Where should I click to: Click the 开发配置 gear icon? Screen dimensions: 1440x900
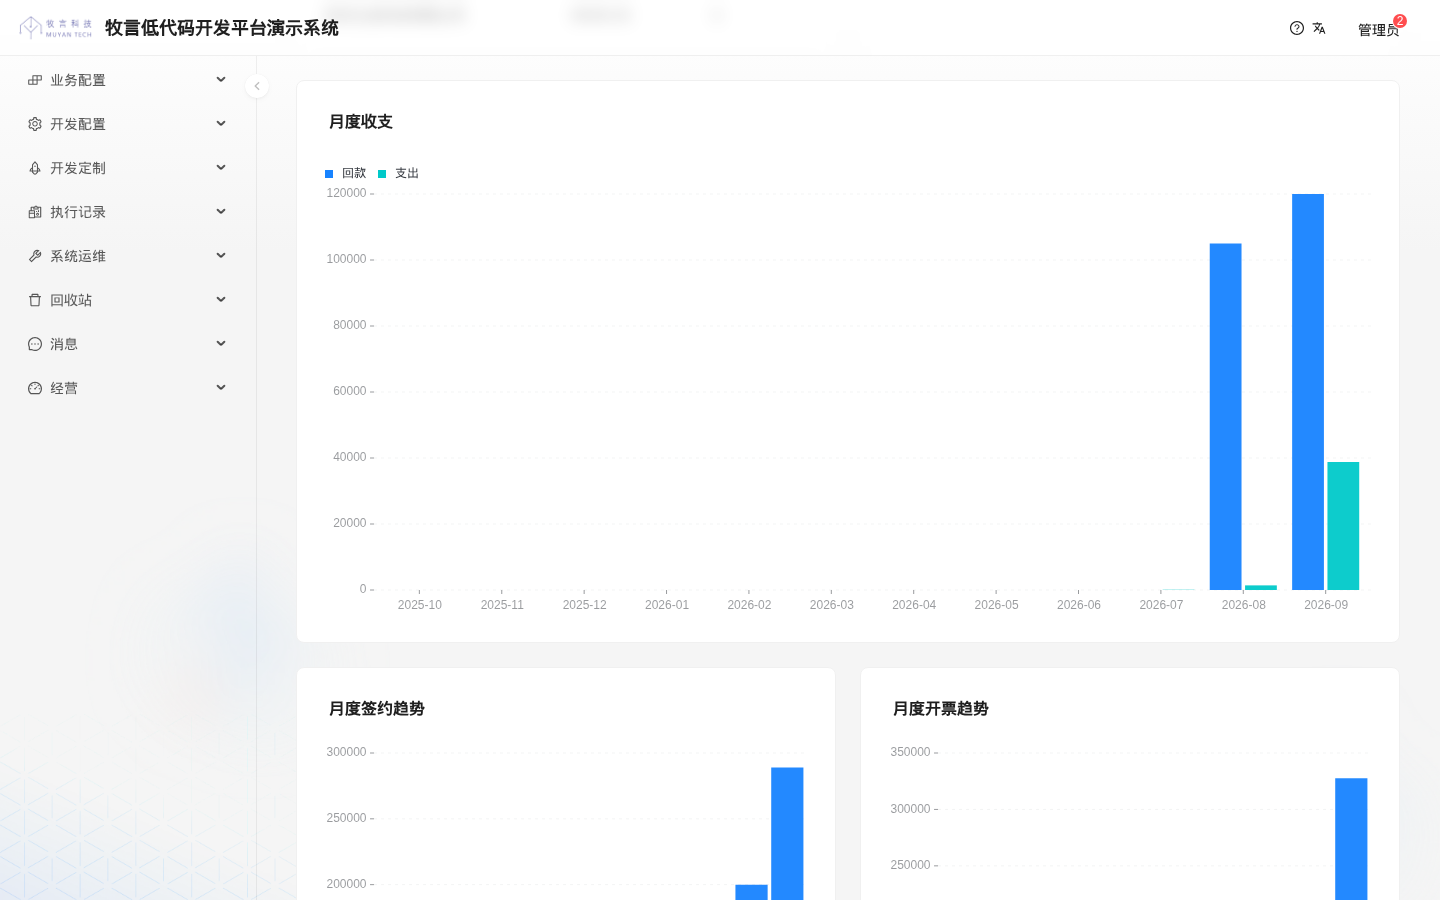coord(35,124)
